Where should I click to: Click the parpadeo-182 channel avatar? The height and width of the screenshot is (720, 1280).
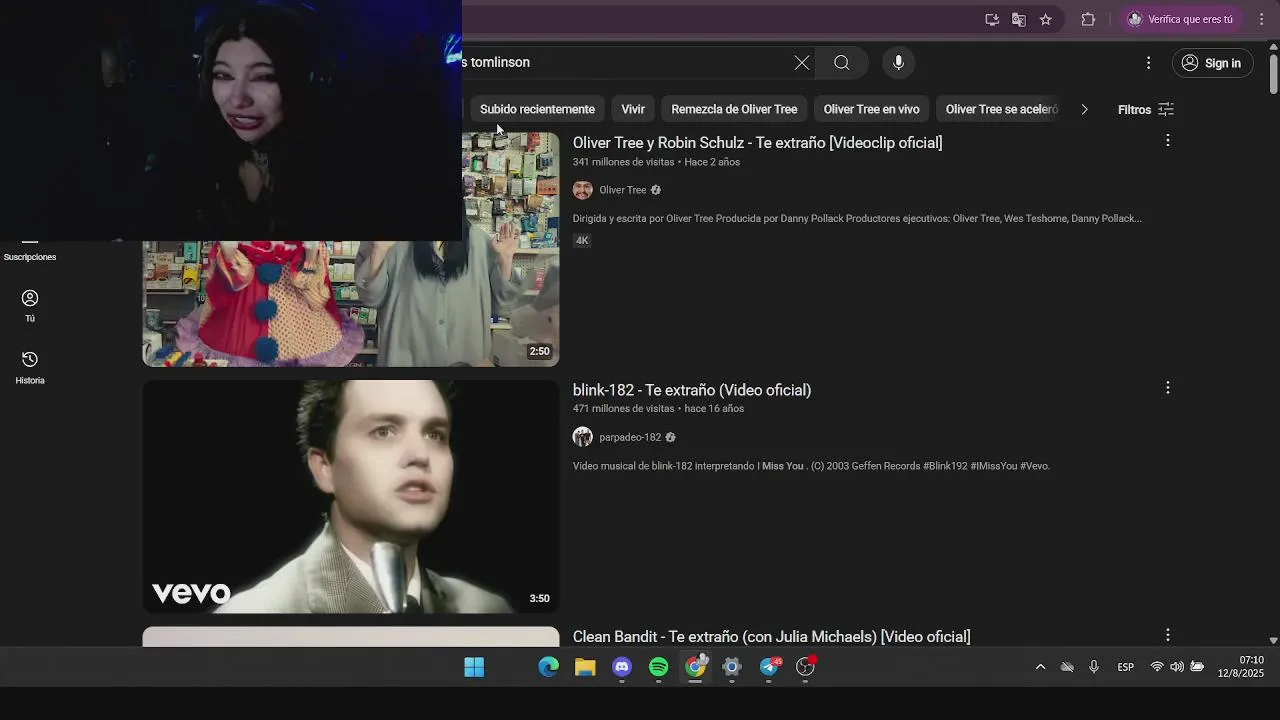pyautogui.click(x=583, y=437)
